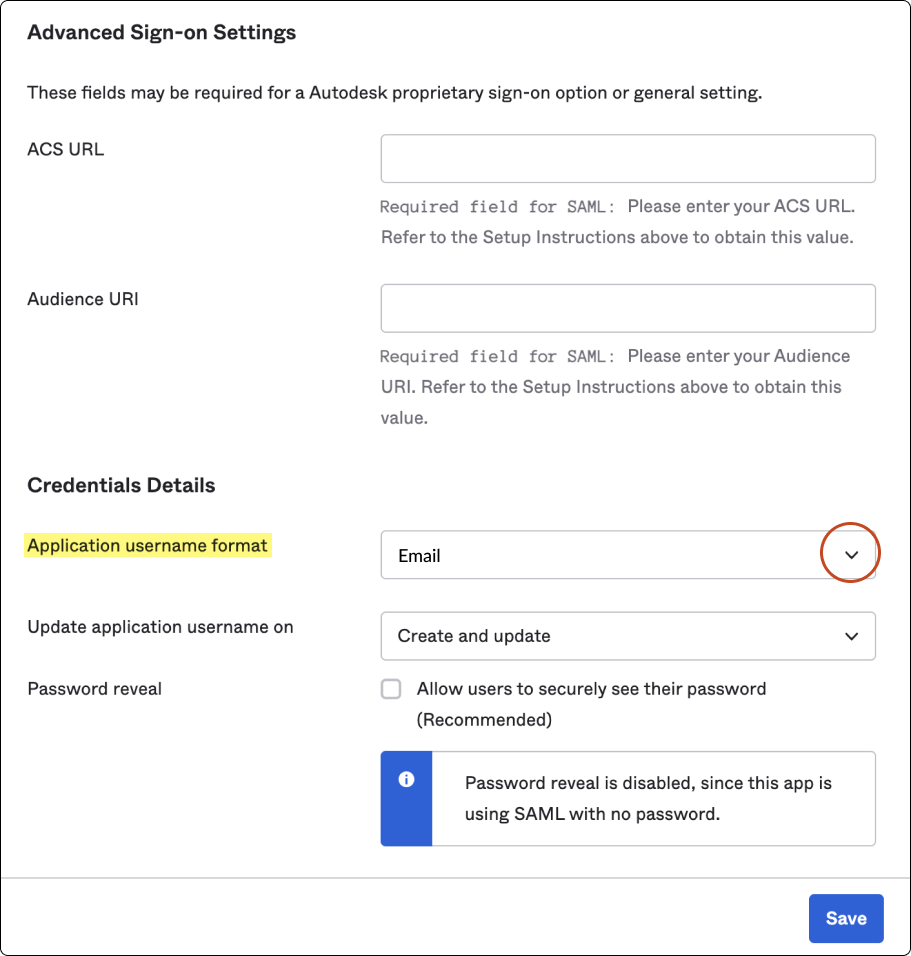Focus the Audience URI text box
911x956 pixels.
(628, 308)
